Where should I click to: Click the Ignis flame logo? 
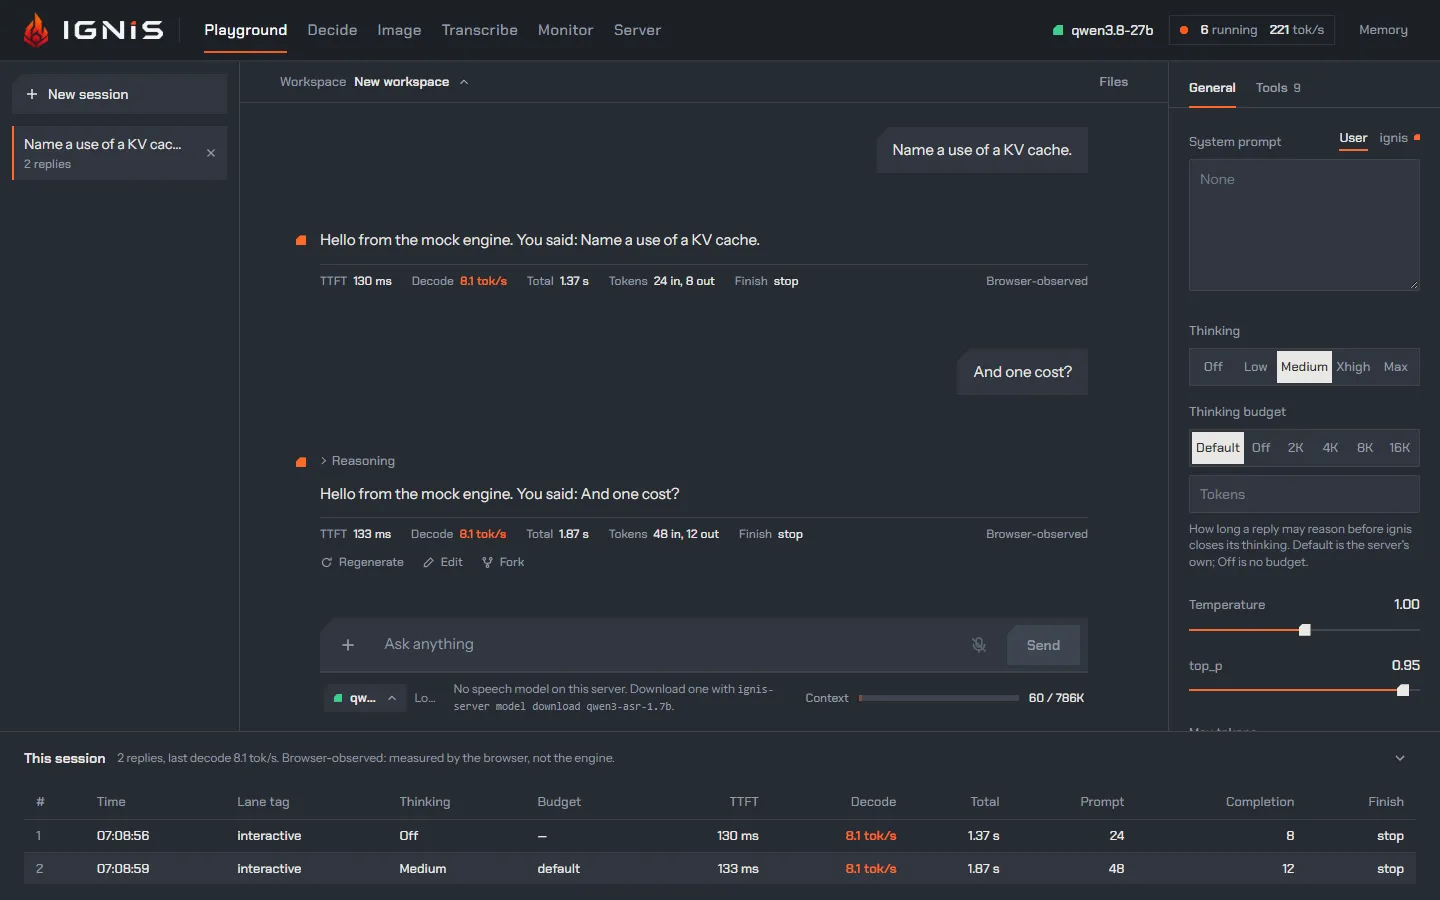36,30
